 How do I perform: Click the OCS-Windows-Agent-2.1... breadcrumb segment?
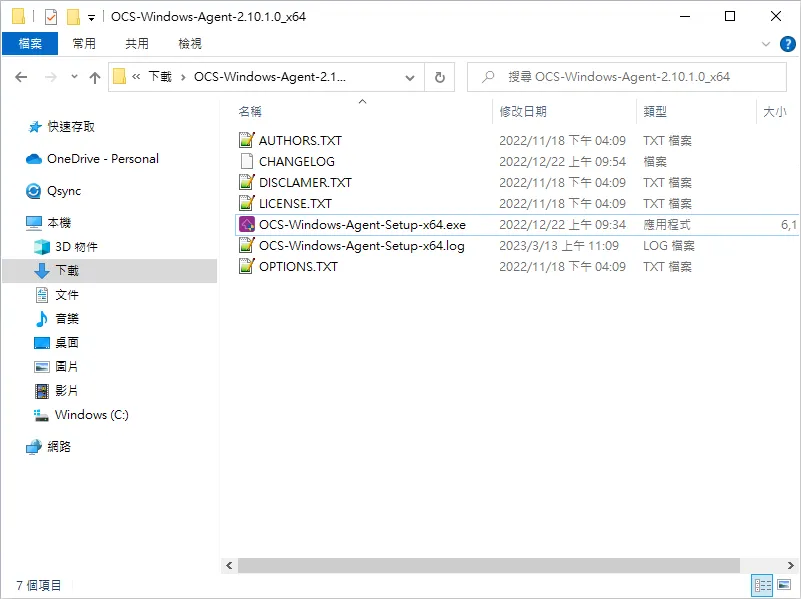pyautogui.click(x=270, y=77)
